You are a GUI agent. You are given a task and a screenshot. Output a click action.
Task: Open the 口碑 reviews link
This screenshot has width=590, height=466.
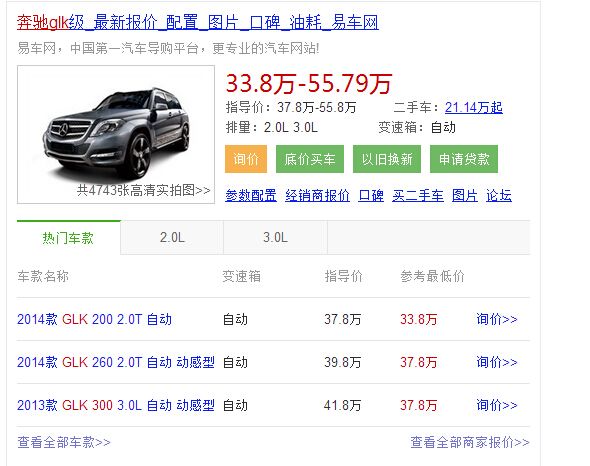pyautogui.click(x=371, y=195)
